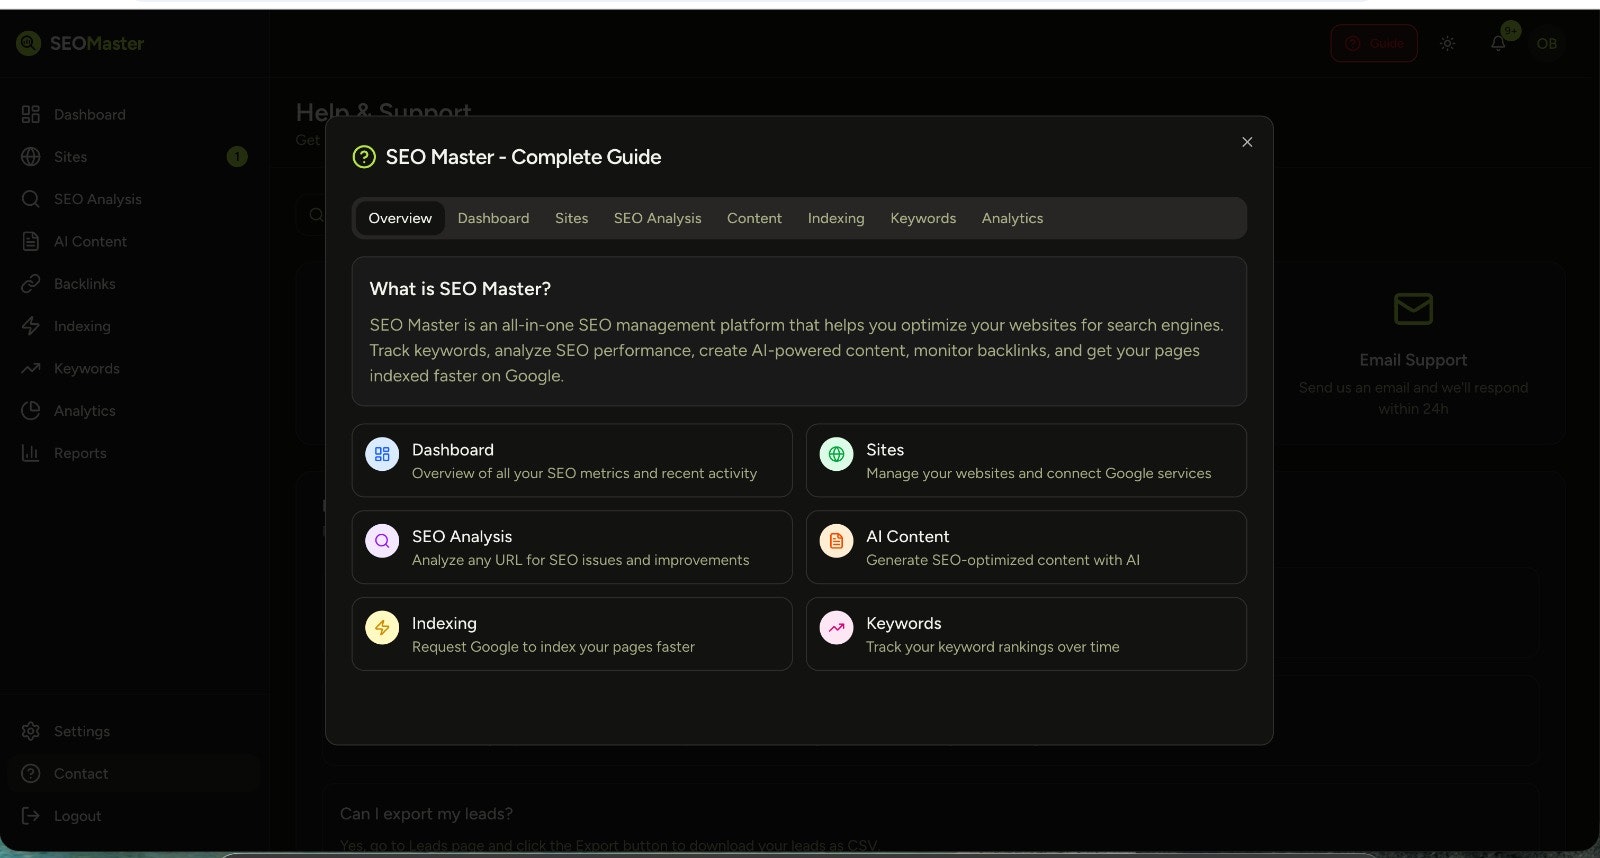Click the Settings gear icon in sidebar
The height and width of the screenshot is (858, 1600).
coord(31,731)
